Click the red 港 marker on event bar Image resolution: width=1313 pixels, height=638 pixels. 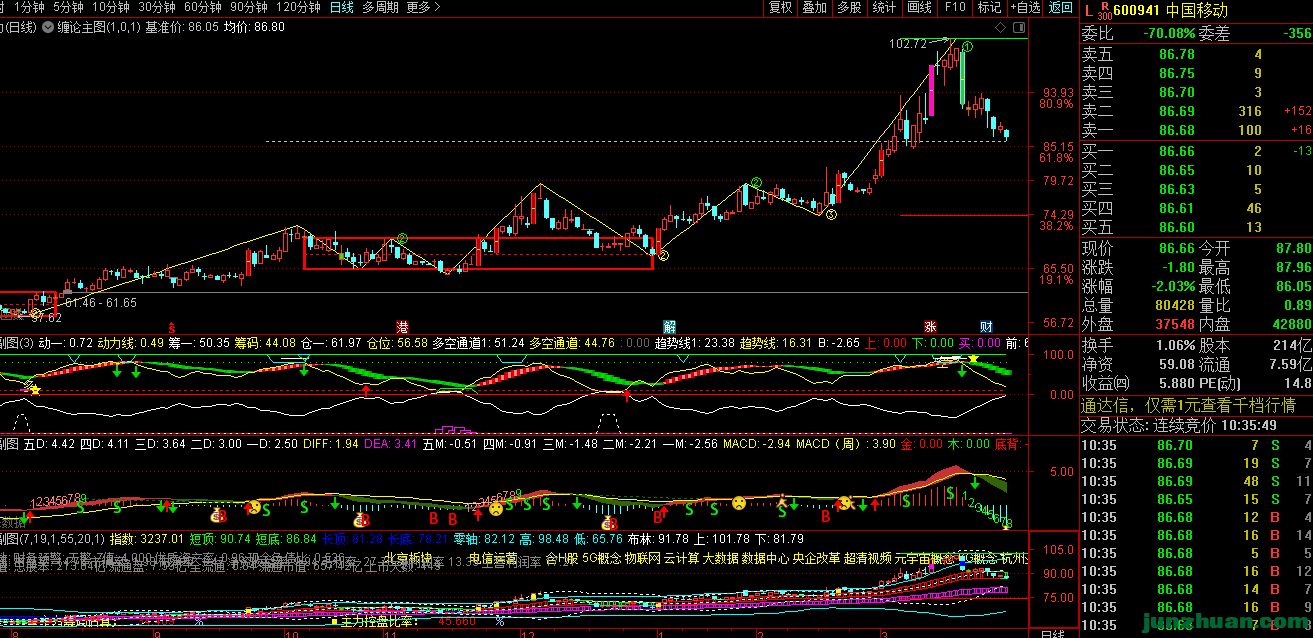pyautogui.click(x=402, y=327)
